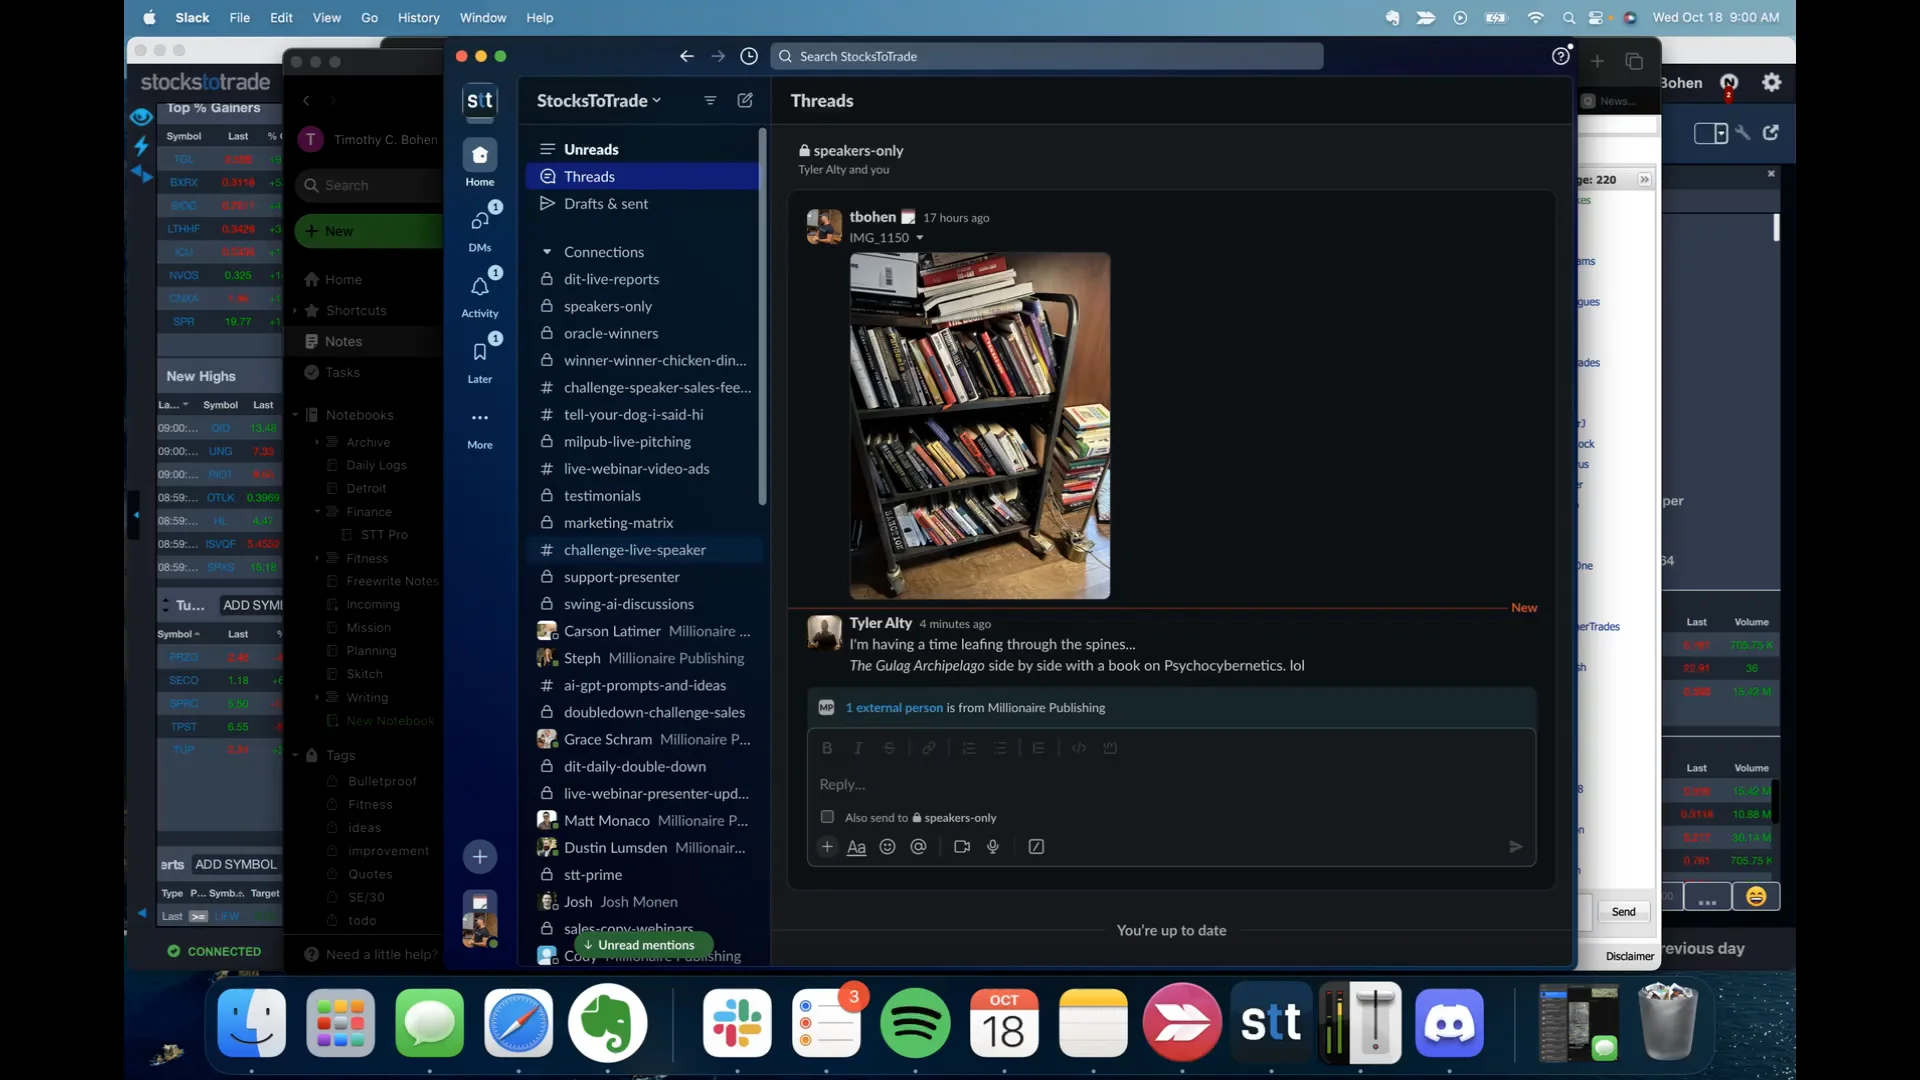Record an audio clip microphone icon
Viewport: 1920px width, 1080px height.
click(x=993, y=847)
